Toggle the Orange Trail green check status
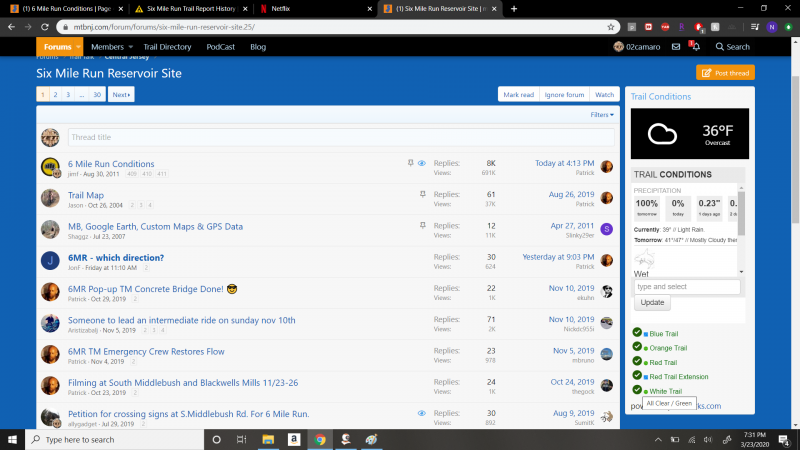Image resolution: width=800 pixels, height=450 pixels. coord(637,347)
